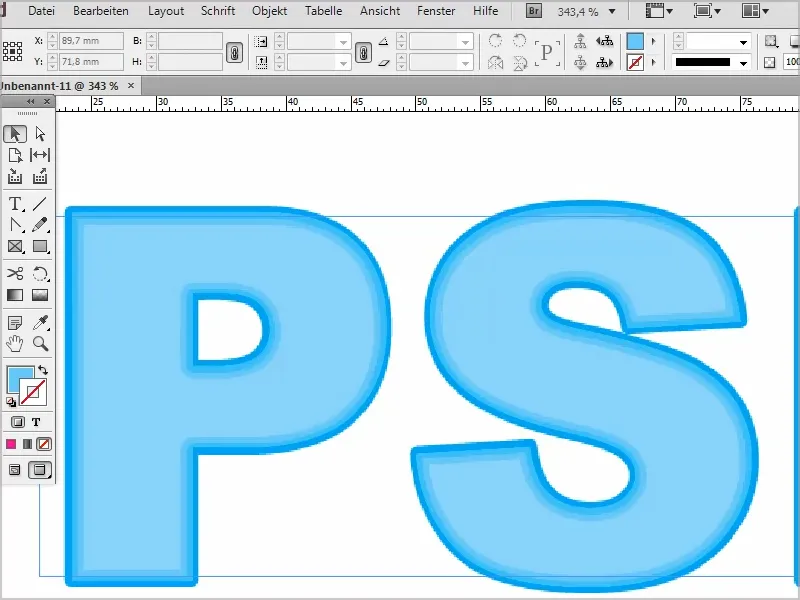Swap fill and stroke colors
Screen dimensions: 800x600
pyautogui.click(x=43, y=370)
